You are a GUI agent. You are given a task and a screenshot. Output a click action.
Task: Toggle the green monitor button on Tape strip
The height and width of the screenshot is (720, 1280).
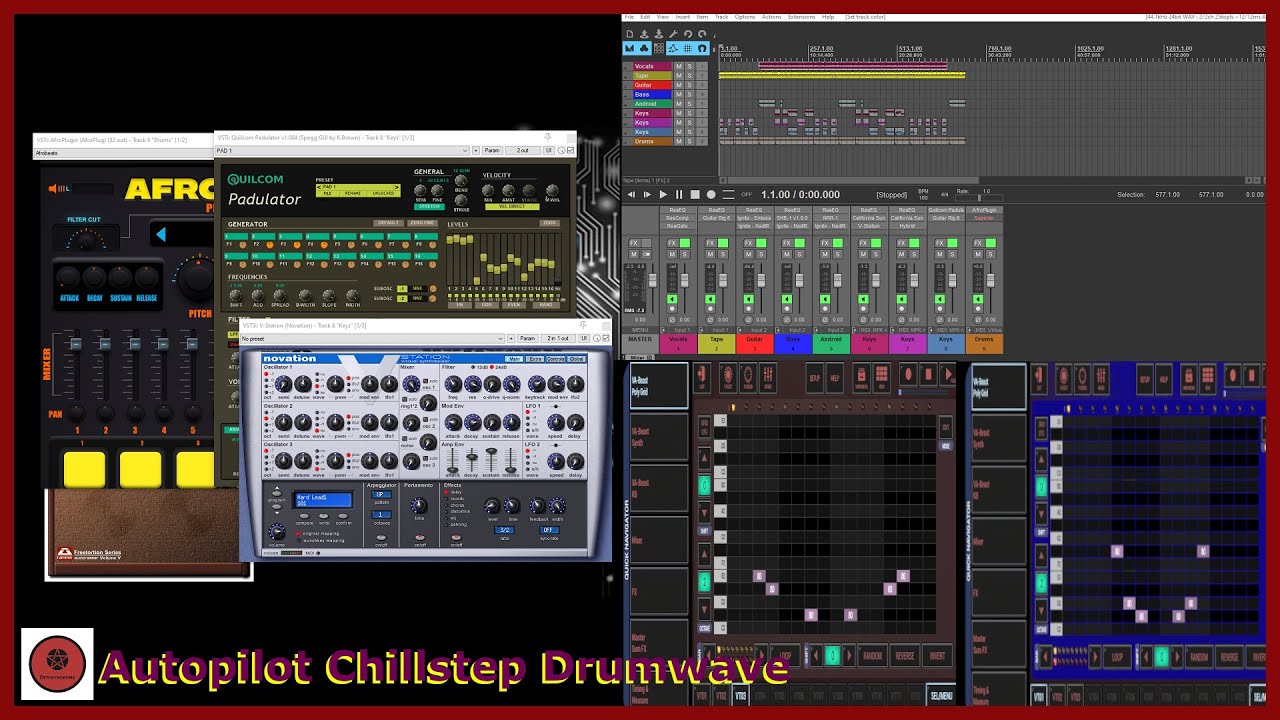710,300
